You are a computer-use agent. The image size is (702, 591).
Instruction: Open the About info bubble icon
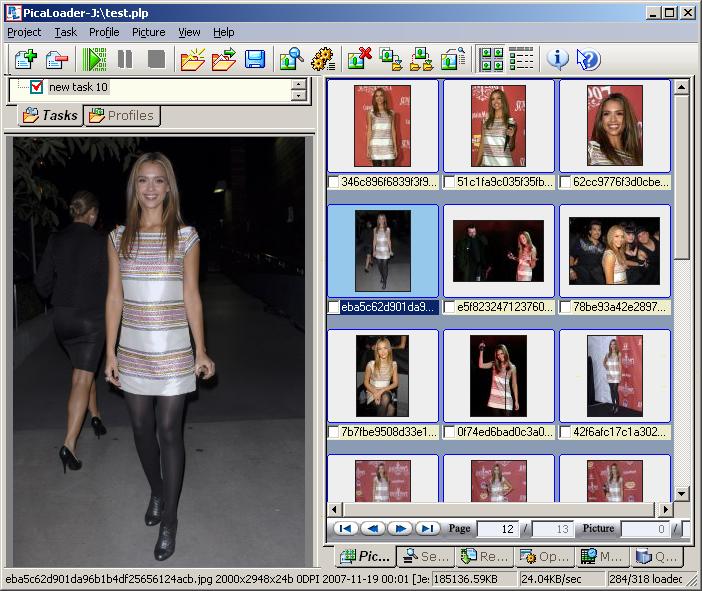click(x=557, y=59)
